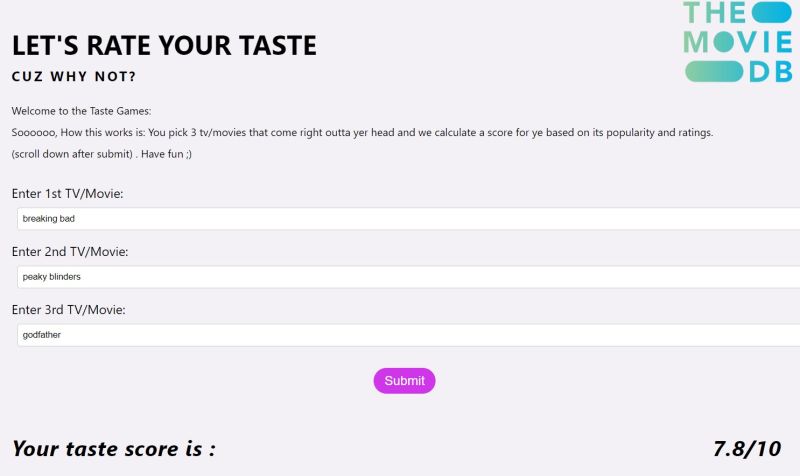Click the green pill shape beside DB
The width and height of the screenshot is (800, 476).
tap(714, 71)
